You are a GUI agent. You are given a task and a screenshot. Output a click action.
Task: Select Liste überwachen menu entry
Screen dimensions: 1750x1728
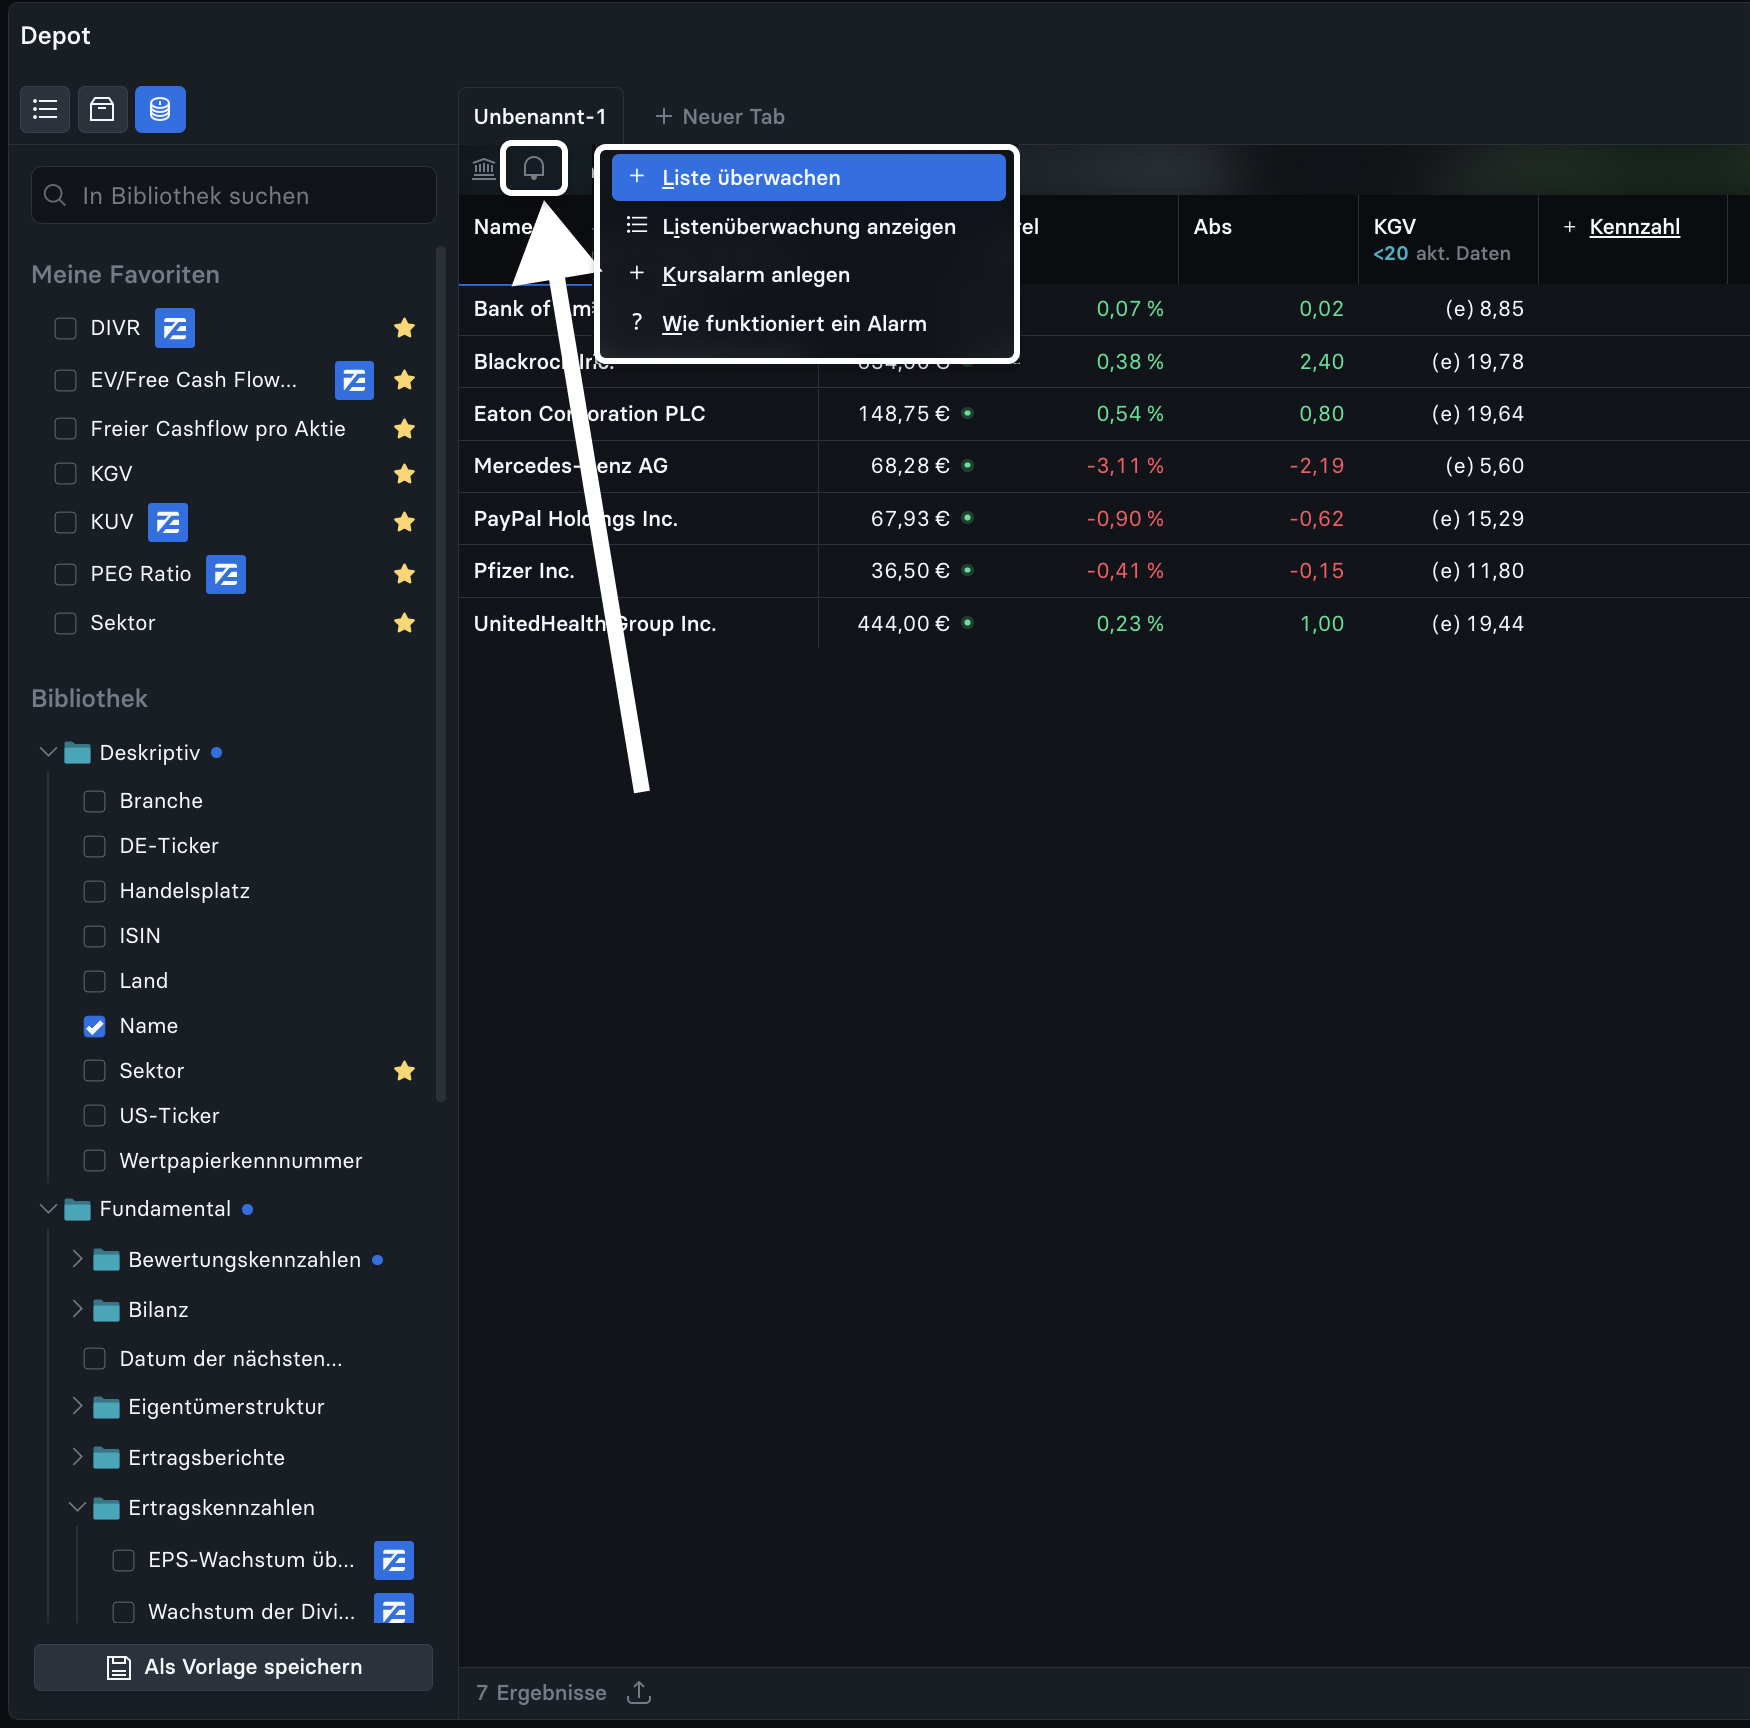point(808,177)
